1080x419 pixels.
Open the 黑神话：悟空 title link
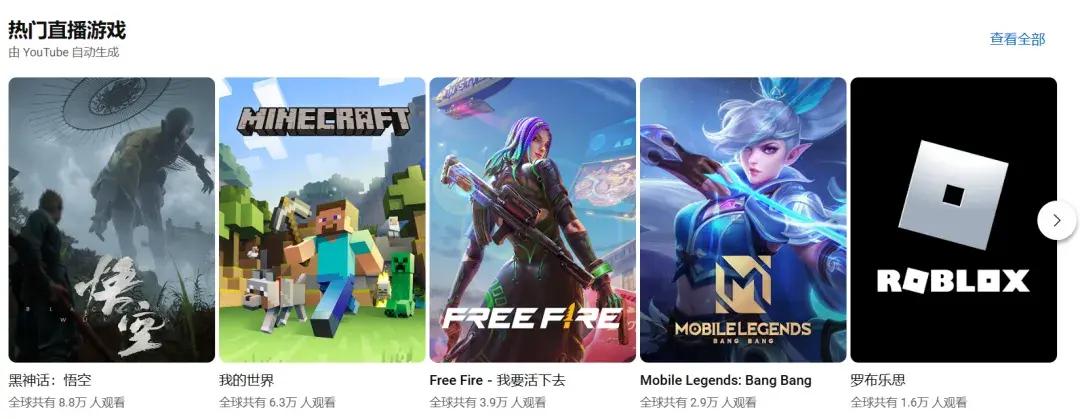[x=50, y=380]
